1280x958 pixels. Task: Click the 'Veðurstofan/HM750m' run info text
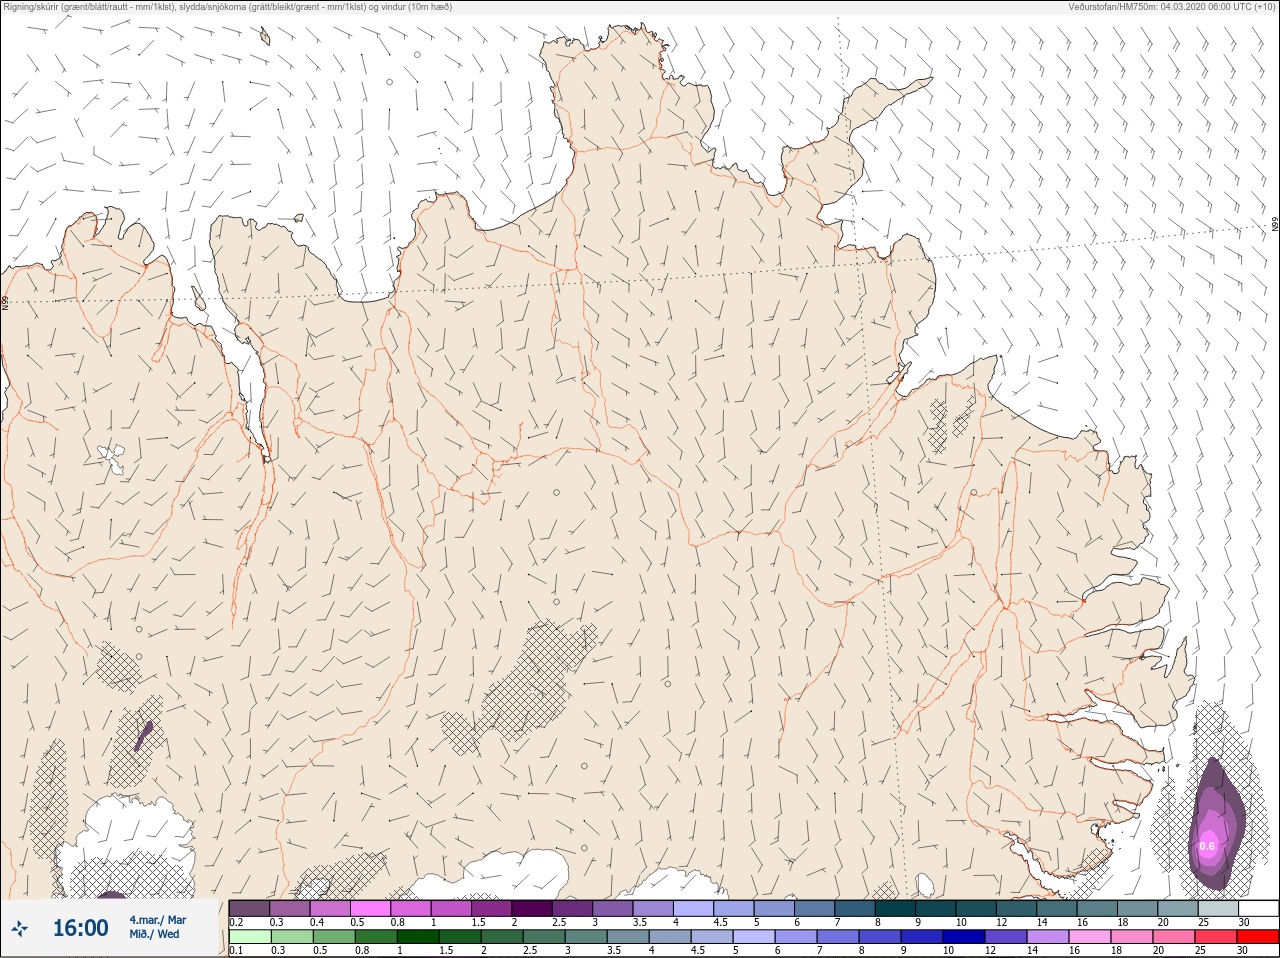[1172, 7]
